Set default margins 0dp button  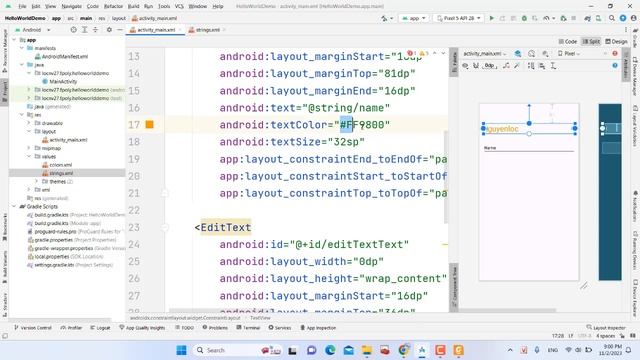point(490,66)
